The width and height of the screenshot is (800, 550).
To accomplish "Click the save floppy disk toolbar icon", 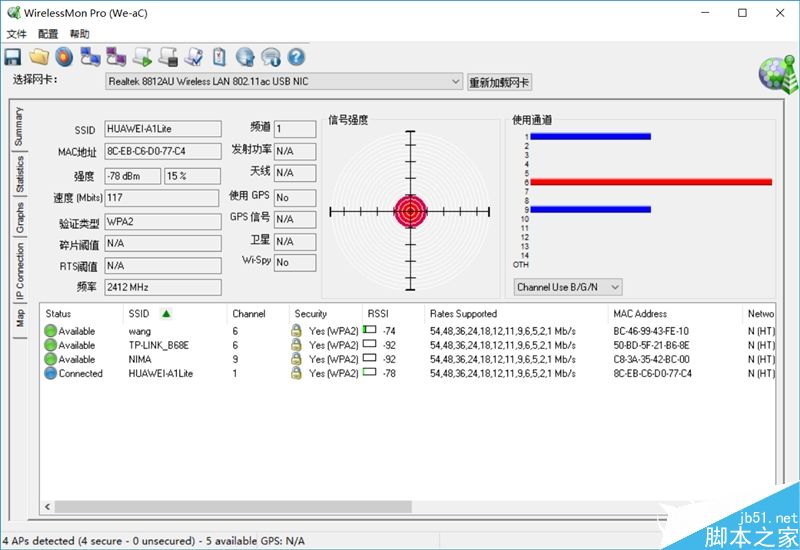I will pos(13,57).
